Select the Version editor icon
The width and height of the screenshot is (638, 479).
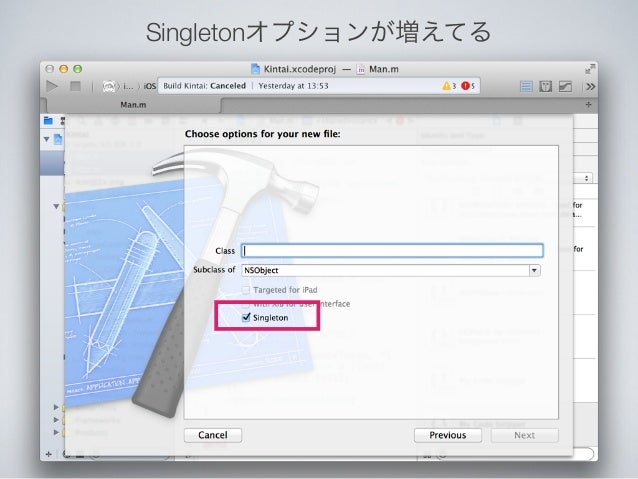[565, 86]
